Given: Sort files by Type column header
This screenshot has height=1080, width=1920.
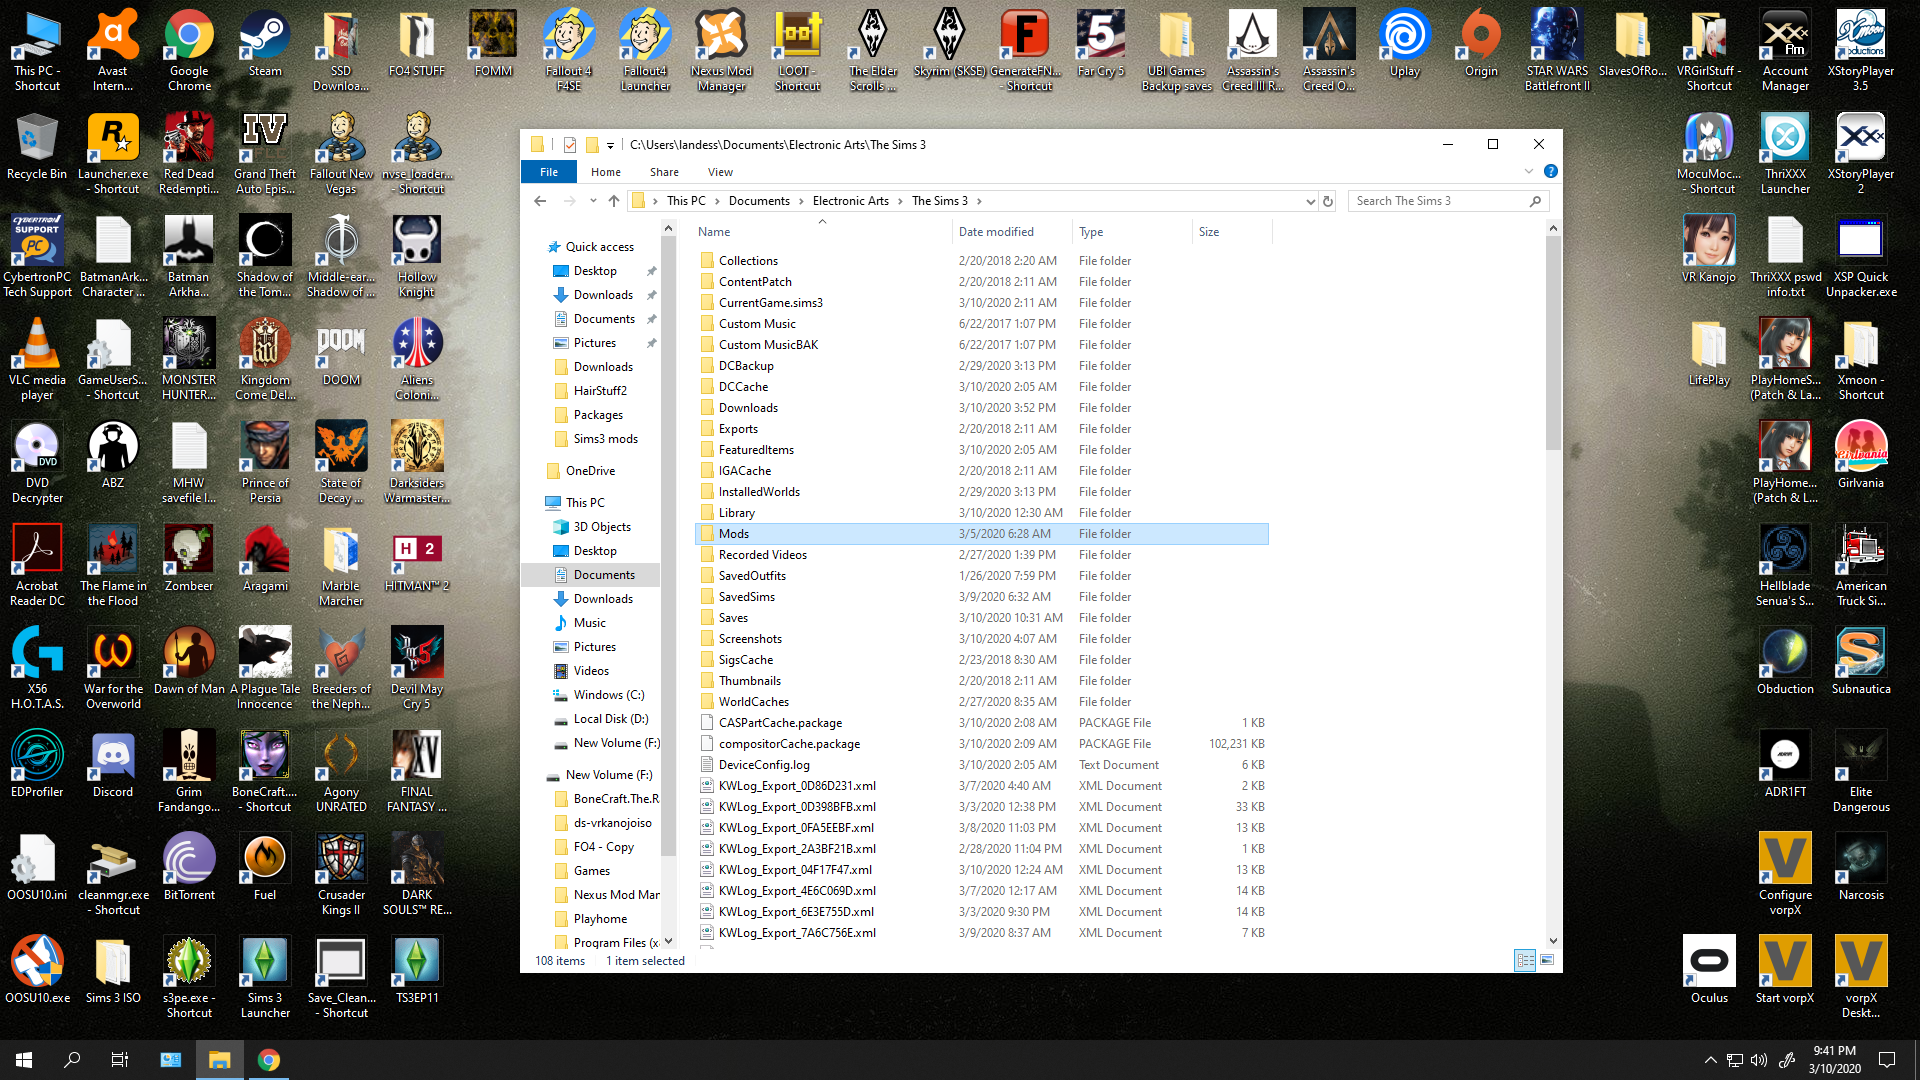Looking at the screenshot, I should (x=1132, y=232).
